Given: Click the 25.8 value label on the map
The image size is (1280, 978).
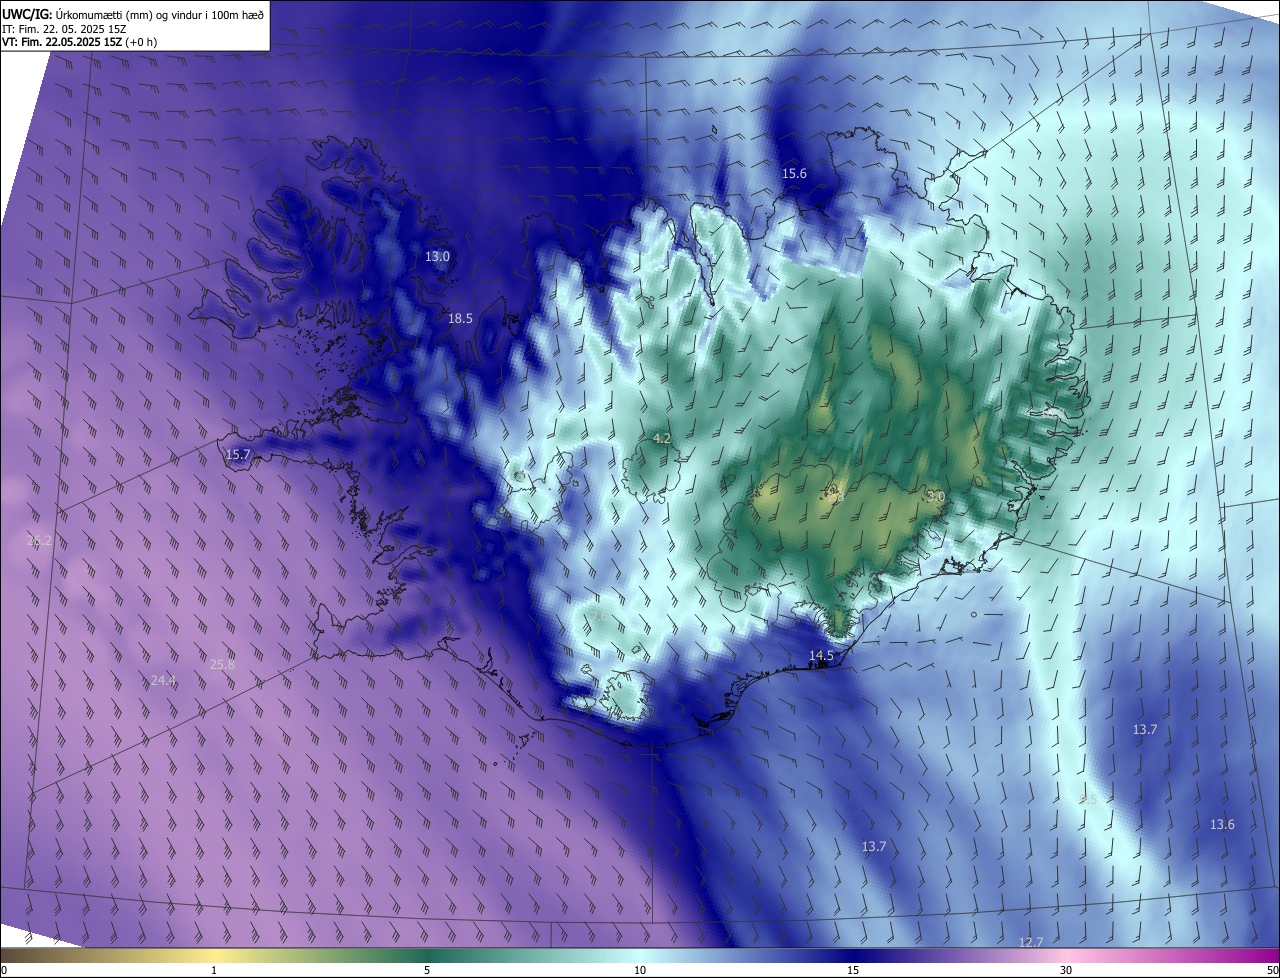Looking at the screenshot, I should (x=222, y=664).
